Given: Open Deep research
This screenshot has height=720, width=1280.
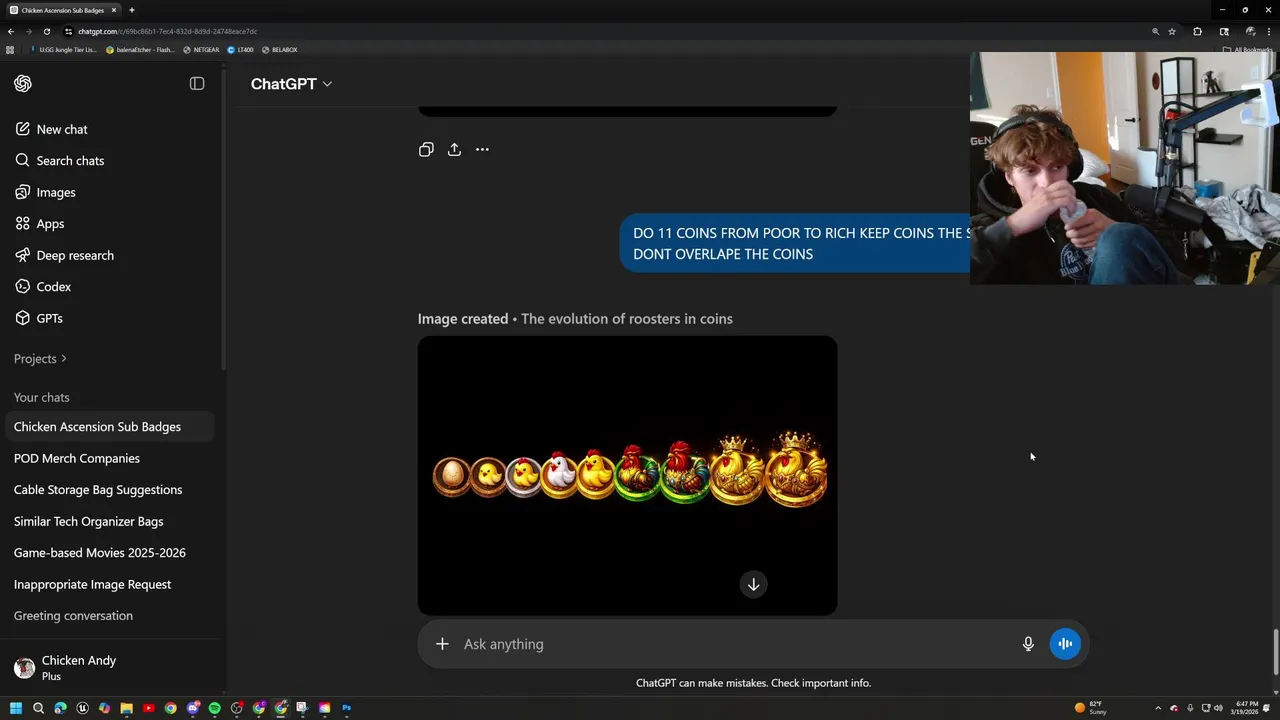Looking at the screenshot, I should point(110,255).
